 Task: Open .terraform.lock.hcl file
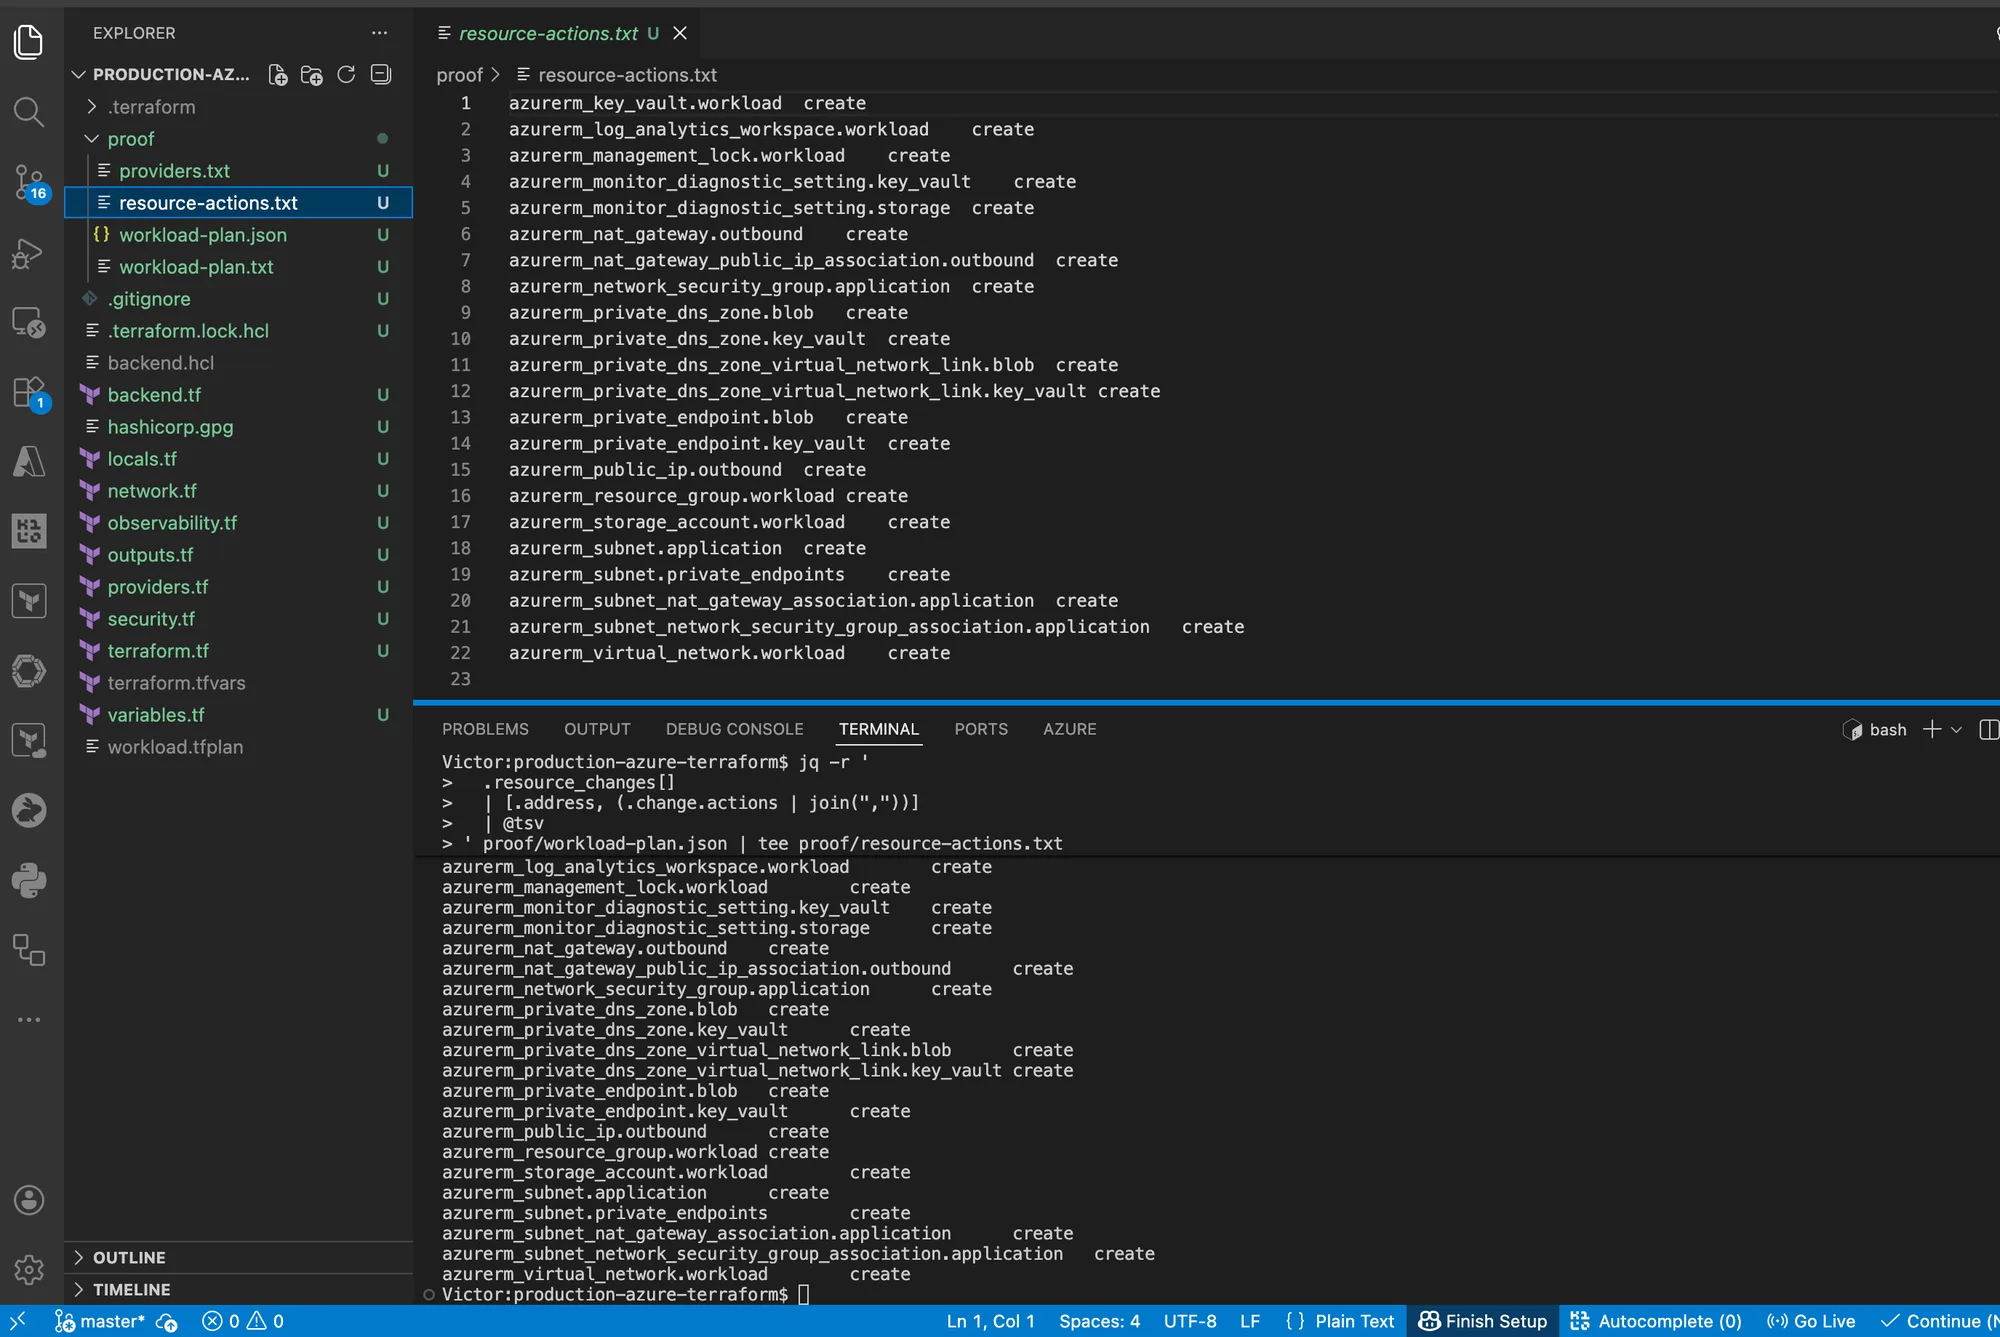pos(239,331)
